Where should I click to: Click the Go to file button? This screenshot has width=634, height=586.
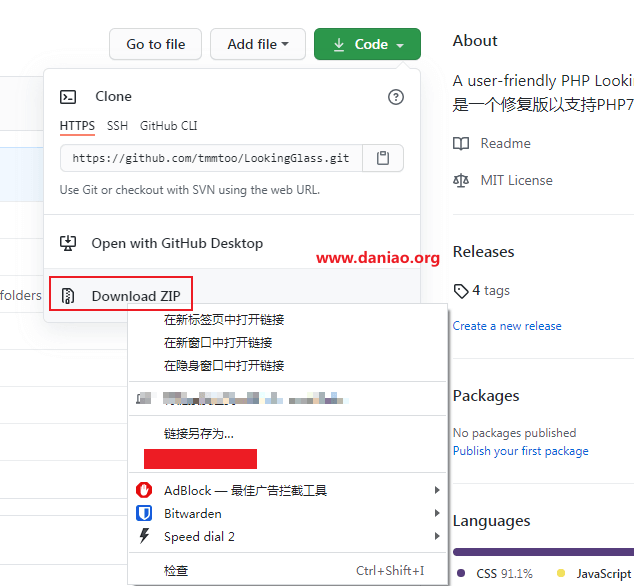(155, 44)
